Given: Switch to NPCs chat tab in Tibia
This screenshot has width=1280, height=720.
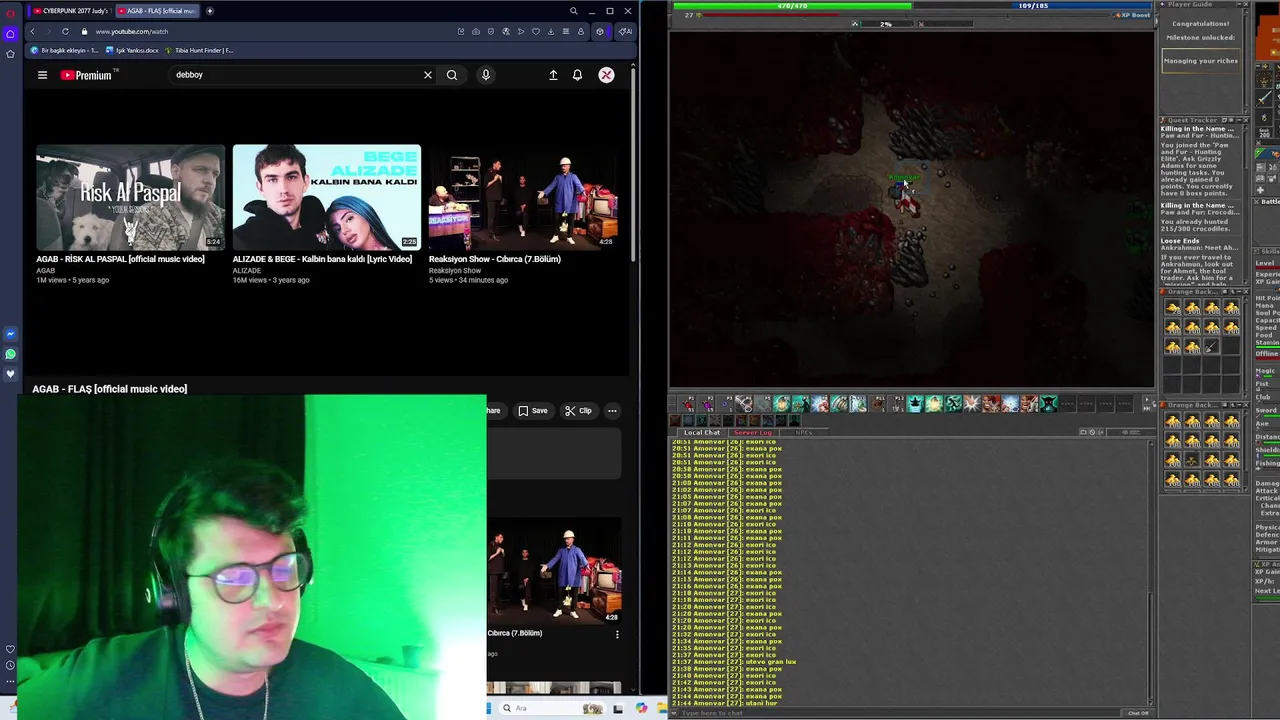Looking at the screenshot, I should coord(803,433).
